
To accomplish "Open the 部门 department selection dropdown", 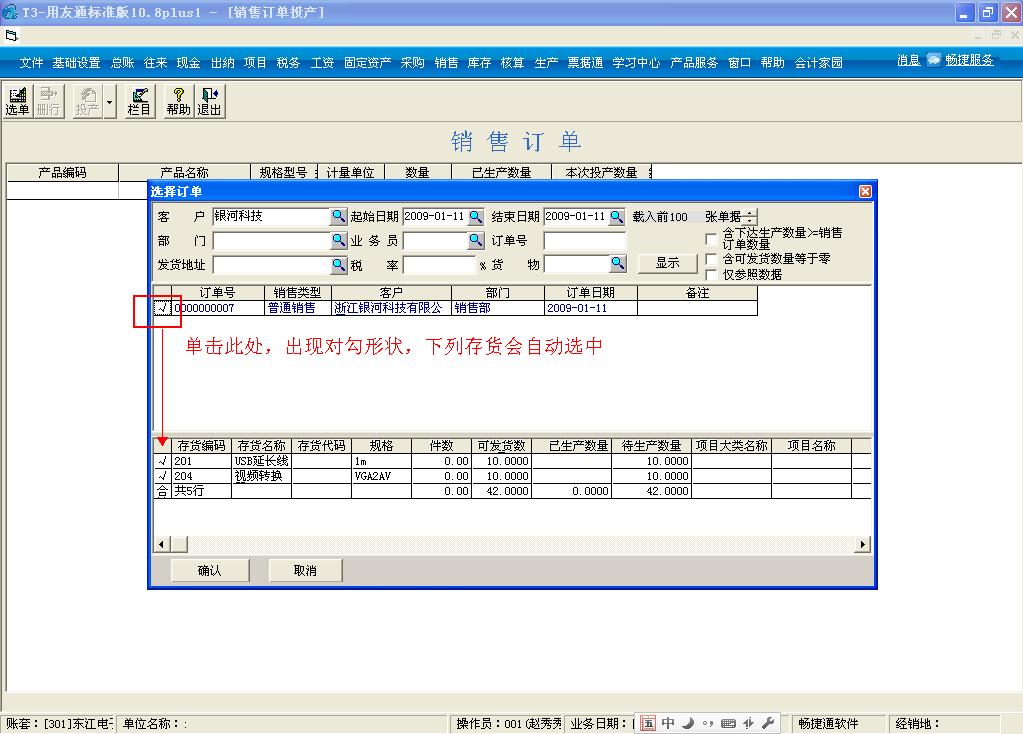I will pyautogui.click(x=340, y=240).
